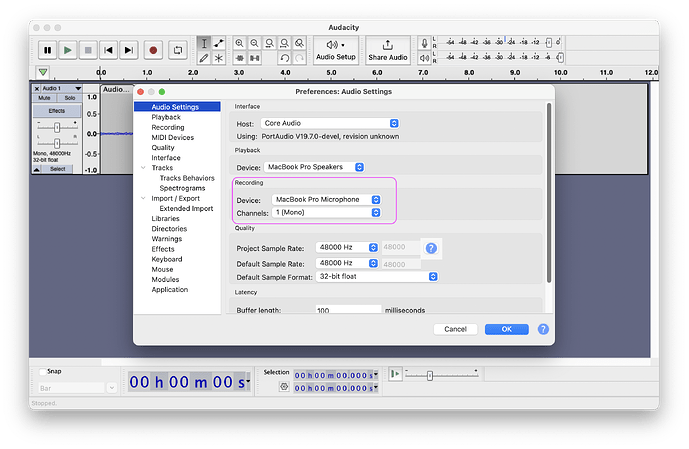
Task: Click the Stop transport button
Action: [88, 50]
